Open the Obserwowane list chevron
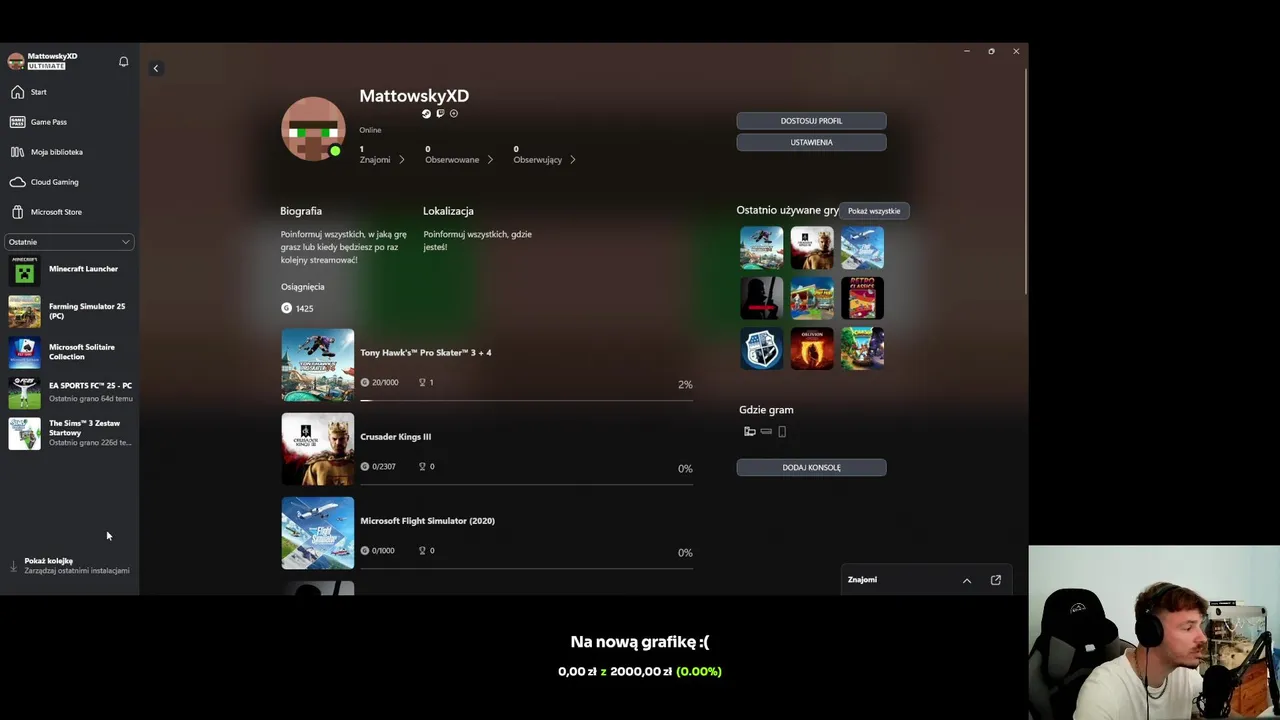Viewport: 1280px width, 720px height. (x=491, y=160)
